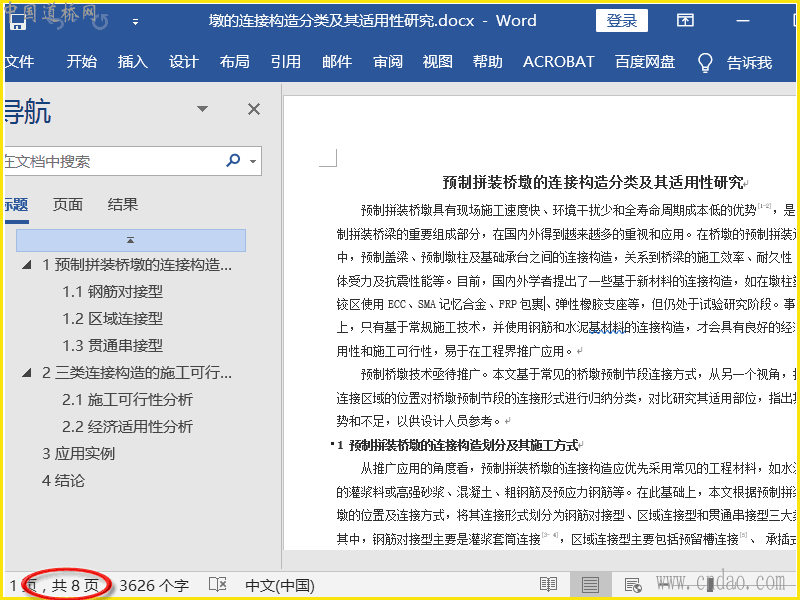Click document title 预制拼装桥墩的连接构造分类及其适用性研究
This screenshot has height=600, width=800.
(593, 182)
